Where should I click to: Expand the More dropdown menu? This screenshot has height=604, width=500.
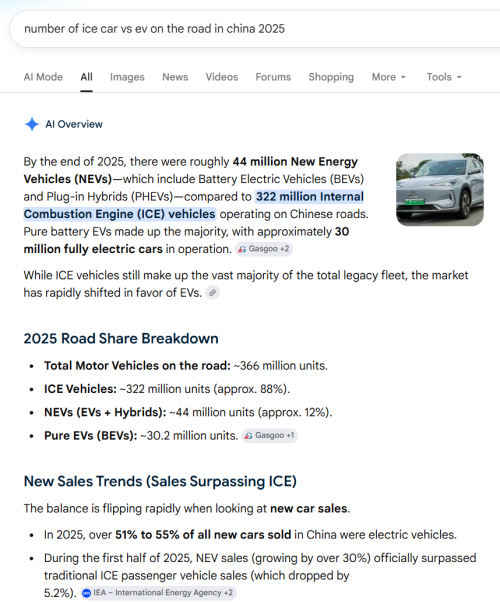click(389, 77)
